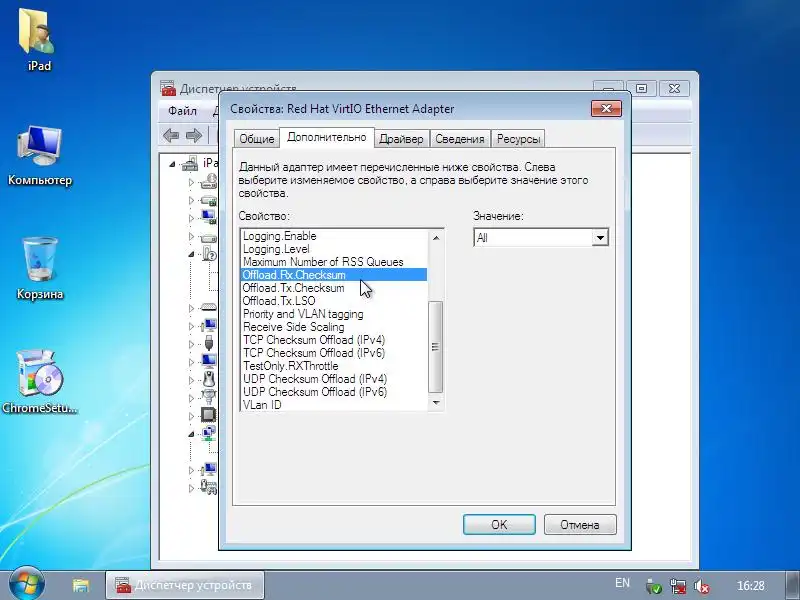The width and height of the screenshot is (800, 600).
Task: Click the Device Manager back arrow toolbar icon
Action: pyautogui.click(x=171, y=135)
